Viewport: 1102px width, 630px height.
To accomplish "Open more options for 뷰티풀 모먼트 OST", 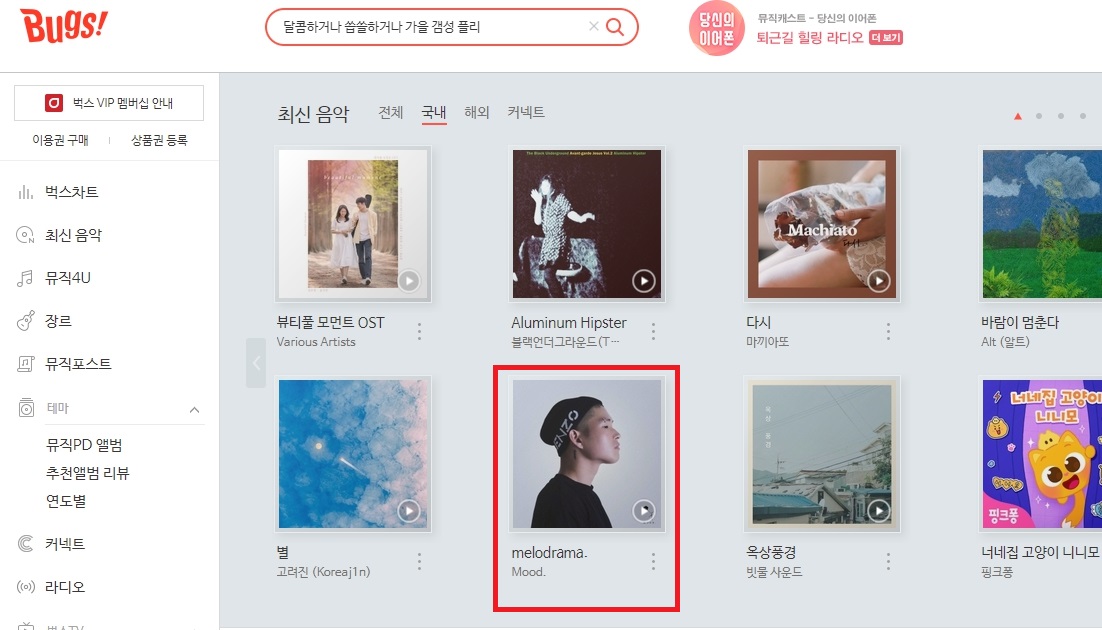I will coord(420,332).
